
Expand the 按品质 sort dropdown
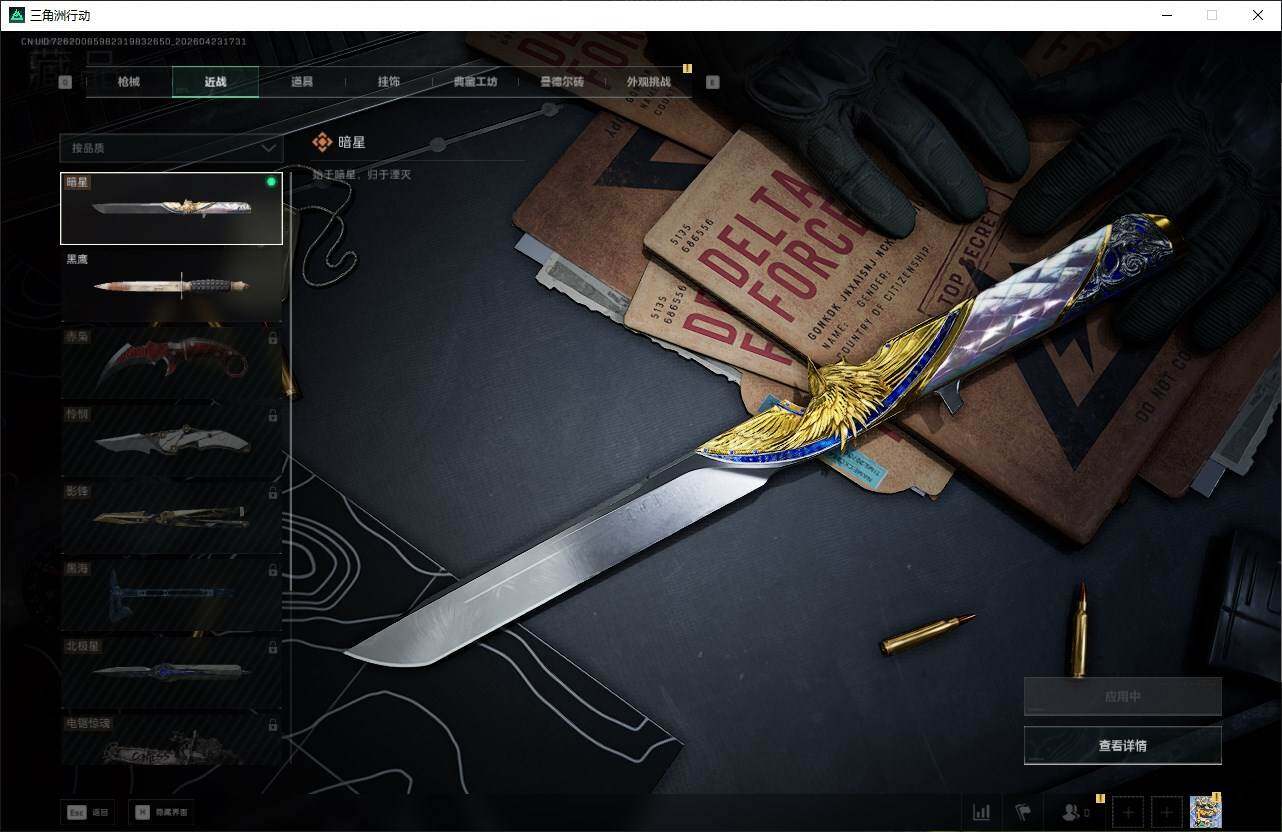[171, 148]
